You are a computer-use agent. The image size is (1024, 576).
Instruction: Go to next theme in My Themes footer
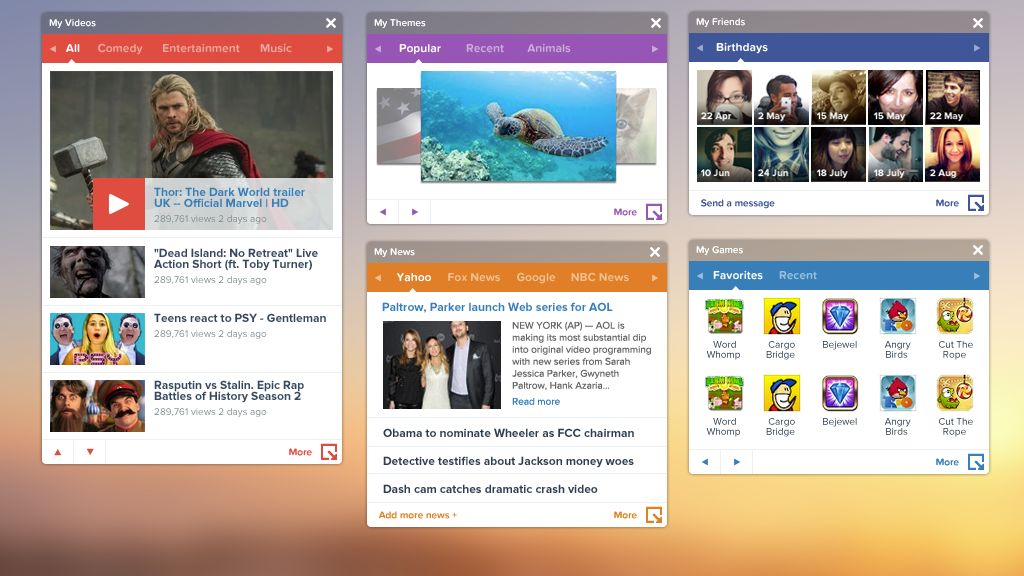415,212
